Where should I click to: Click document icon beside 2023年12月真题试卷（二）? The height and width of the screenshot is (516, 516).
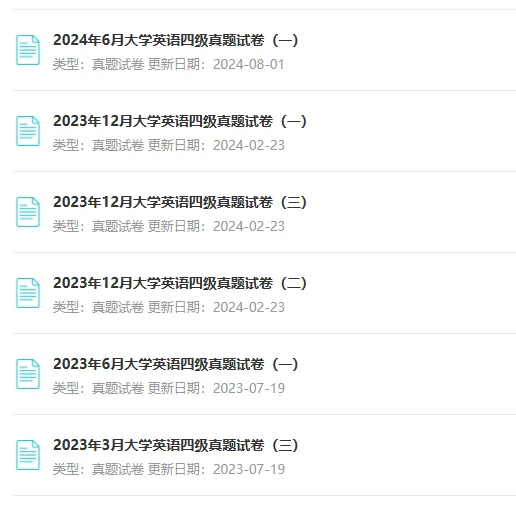[x=28, y=293]
